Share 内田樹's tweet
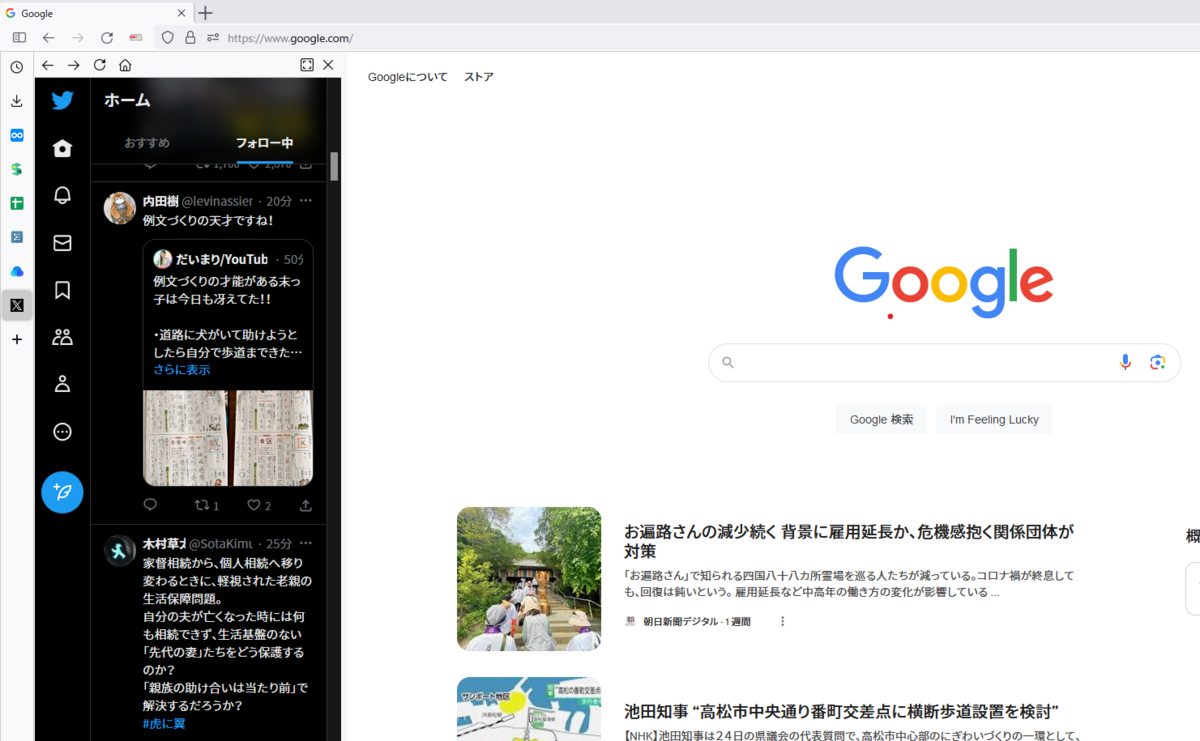1200x741 pixels. (x=306, y=505)
